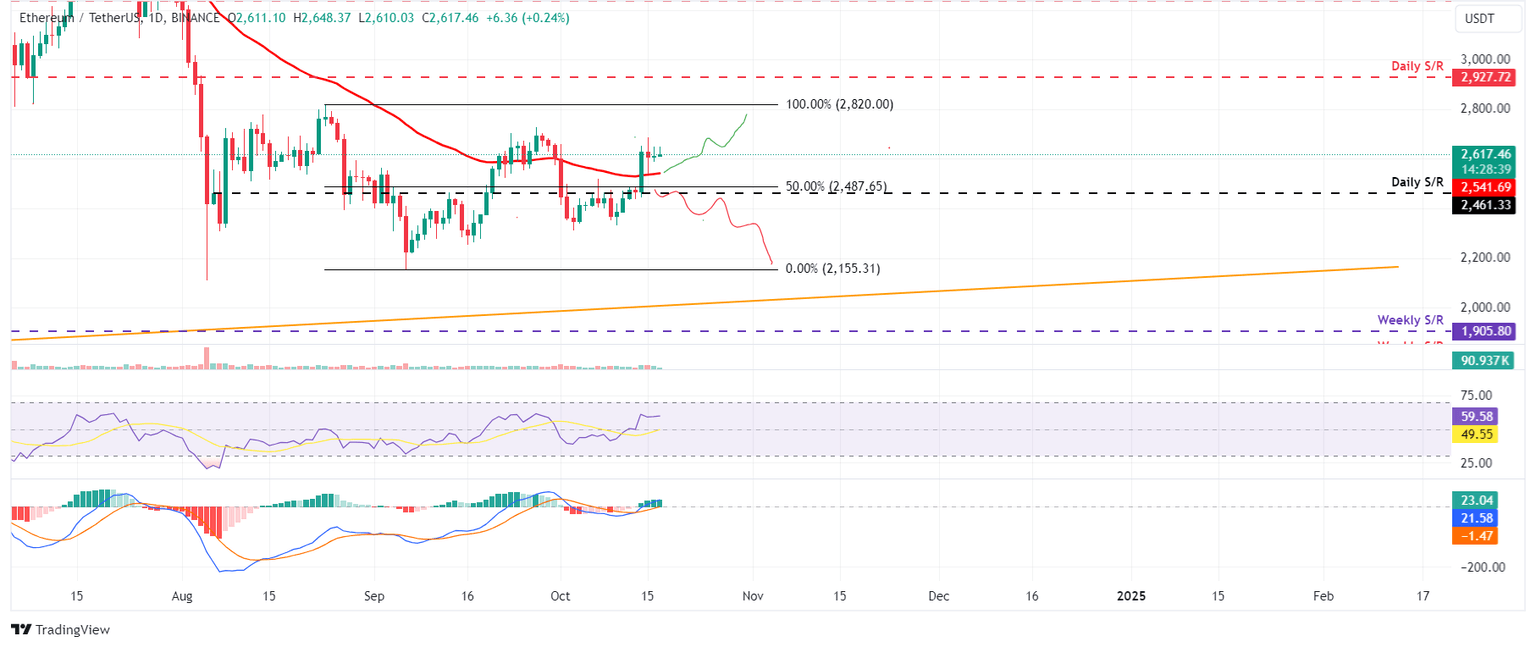Click the TradingView logo
This screenshot has width=1536, height=648.
[60, 630]
